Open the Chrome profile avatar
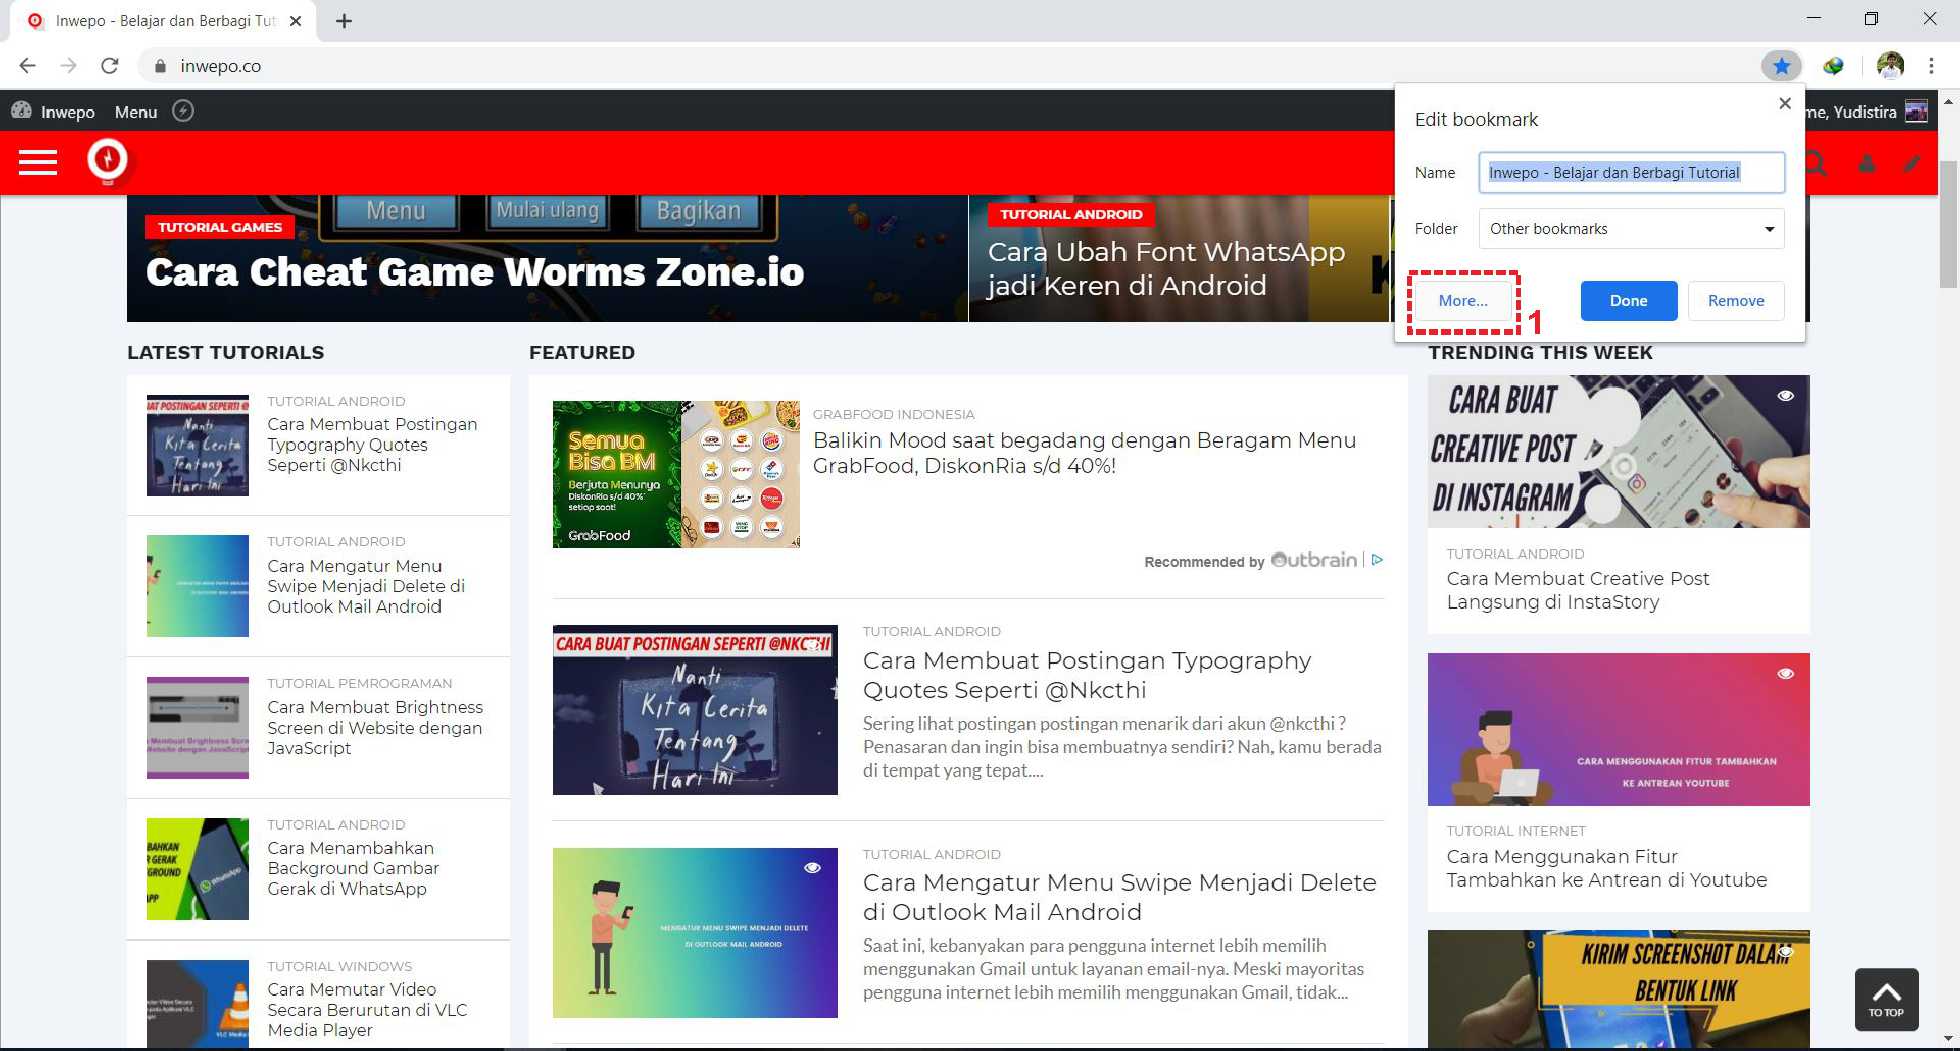The image size is (1960, 1051). (x=1890, y=66)
